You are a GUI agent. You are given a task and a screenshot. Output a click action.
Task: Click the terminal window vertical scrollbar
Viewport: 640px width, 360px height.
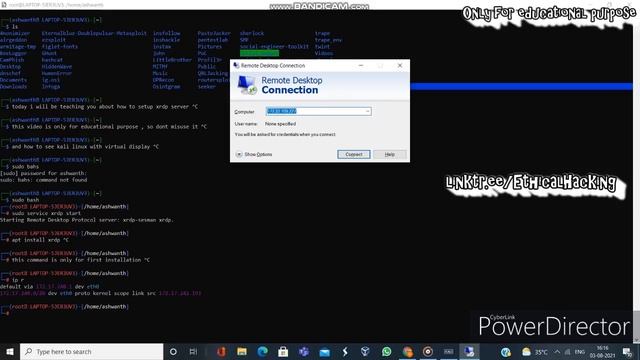(636, 176)
